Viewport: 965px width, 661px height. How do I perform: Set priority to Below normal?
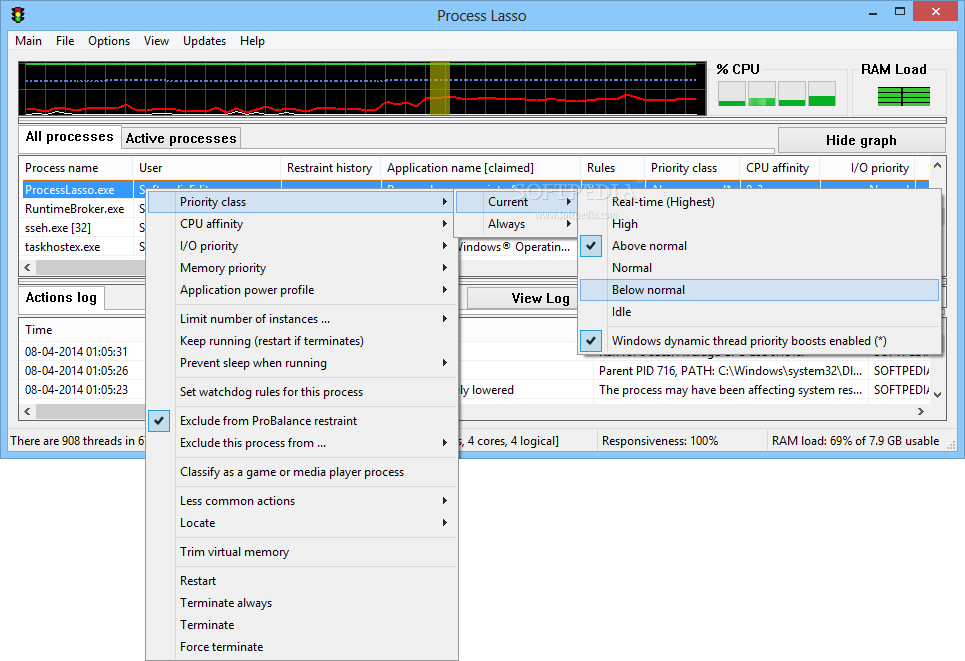(x=759, y=290)
